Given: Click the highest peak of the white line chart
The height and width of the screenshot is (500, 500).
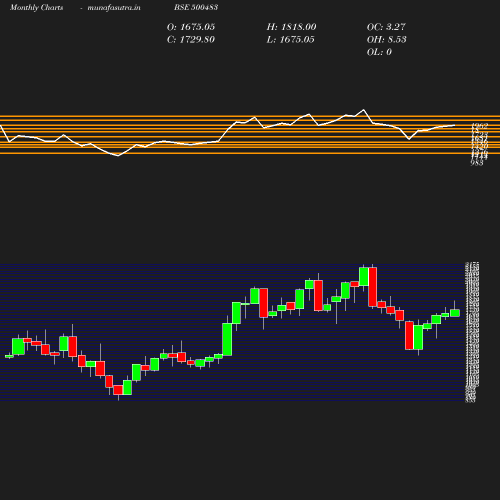Looking at the screenshot, I should pos(364,110).
